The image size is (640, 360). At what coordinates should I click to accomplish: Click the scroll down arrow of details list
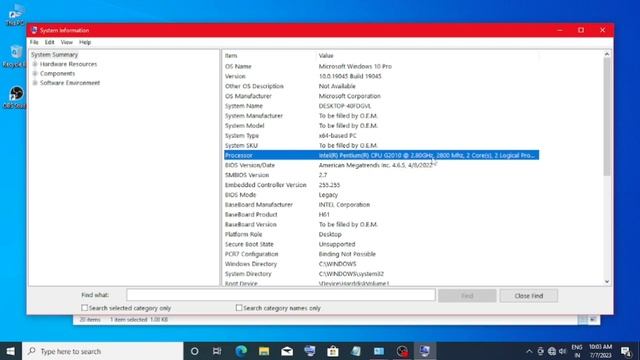tap(607, 282)
